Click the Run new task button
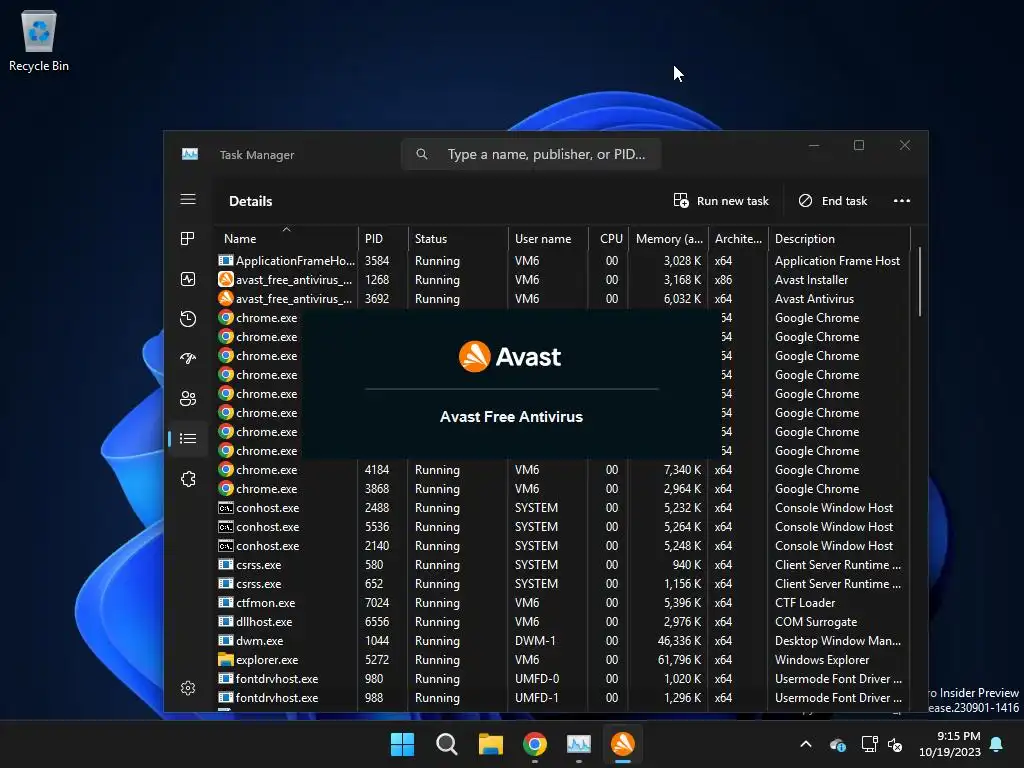1024x768 pixels. pyautogui.click(x=721, y=200)
